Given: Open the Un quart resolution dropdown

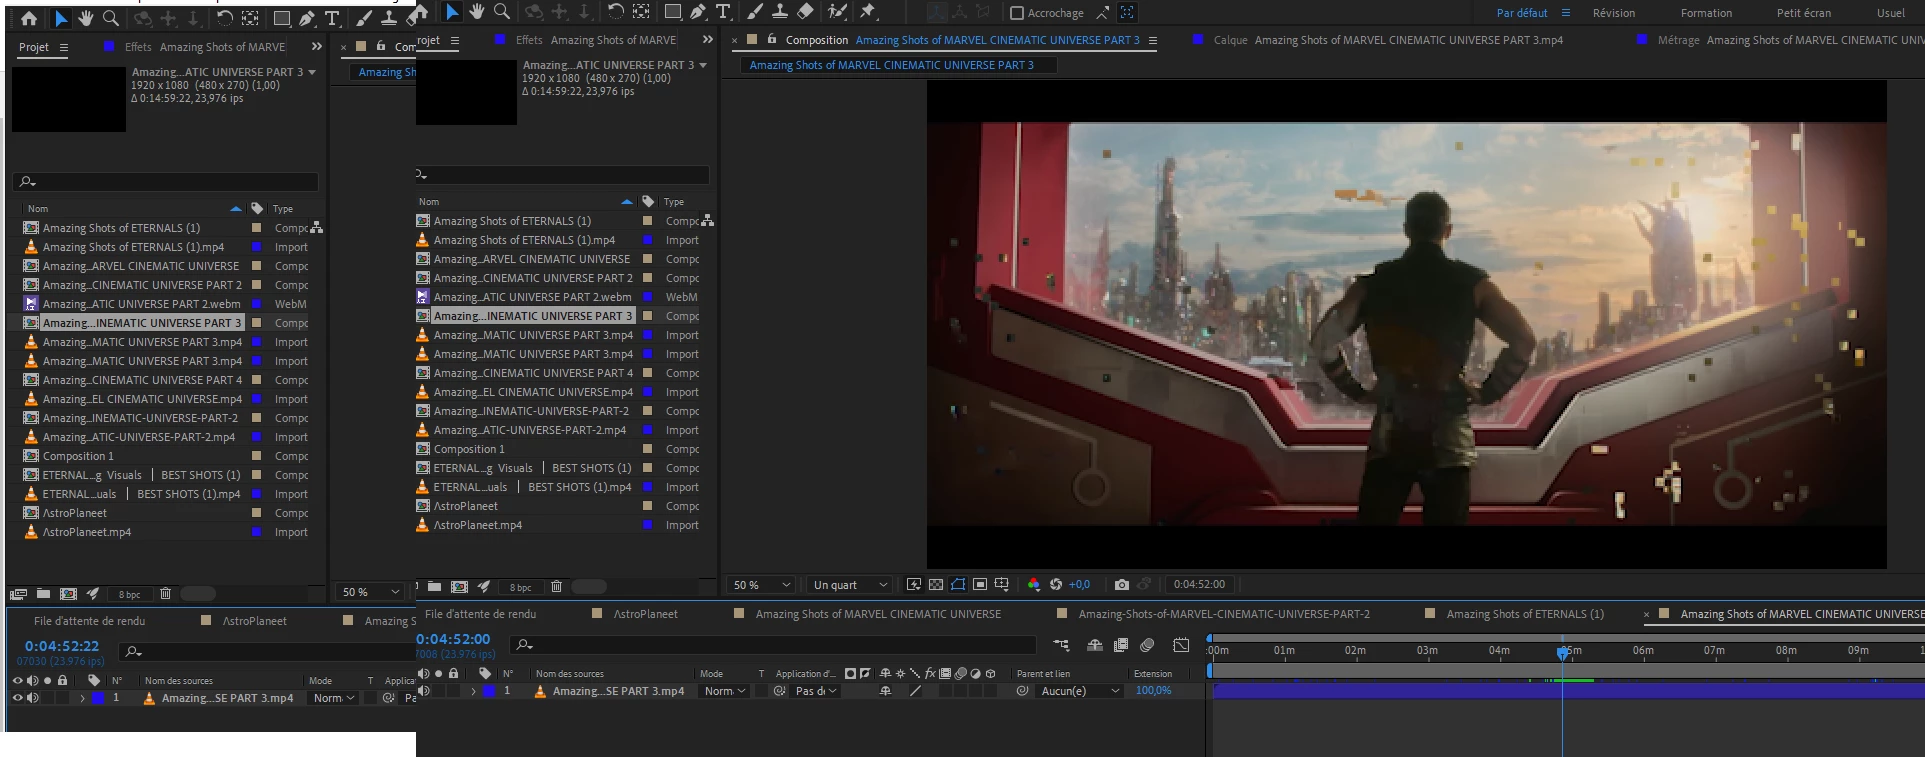Looking at the screenshot, I should coord(850,585).
